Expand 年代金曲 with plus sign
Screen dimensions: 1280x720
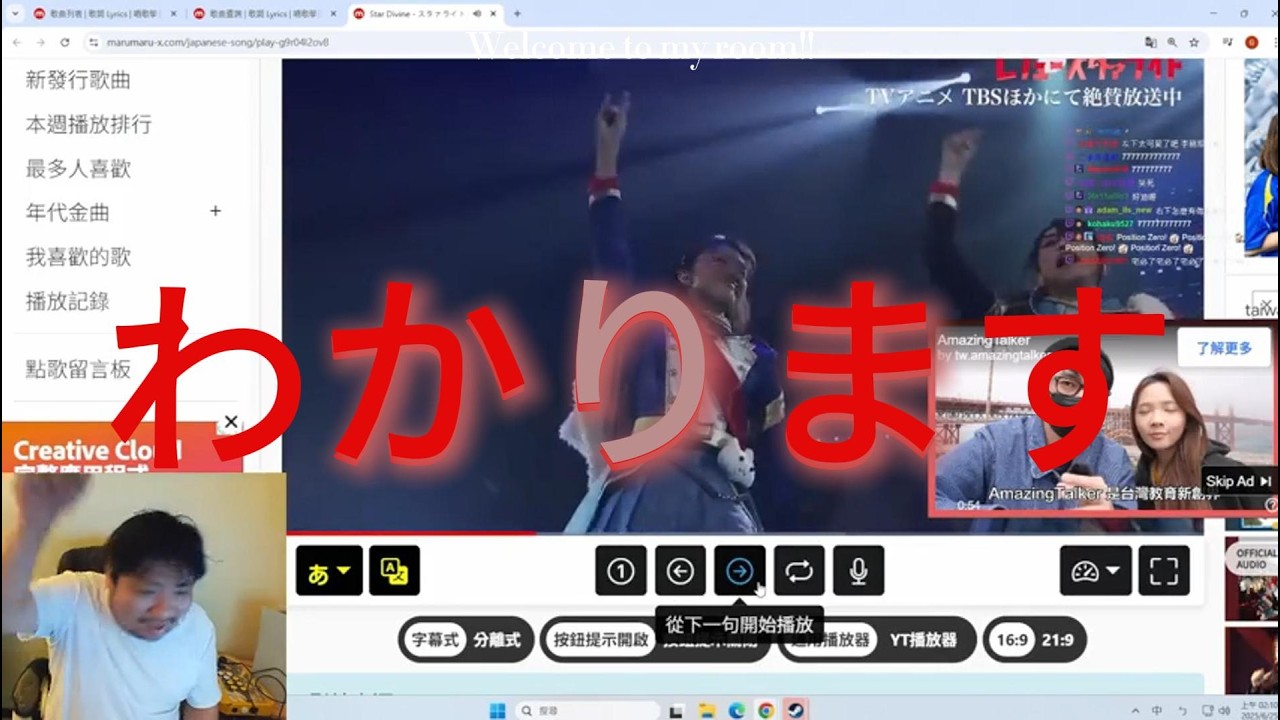point(215,211)
